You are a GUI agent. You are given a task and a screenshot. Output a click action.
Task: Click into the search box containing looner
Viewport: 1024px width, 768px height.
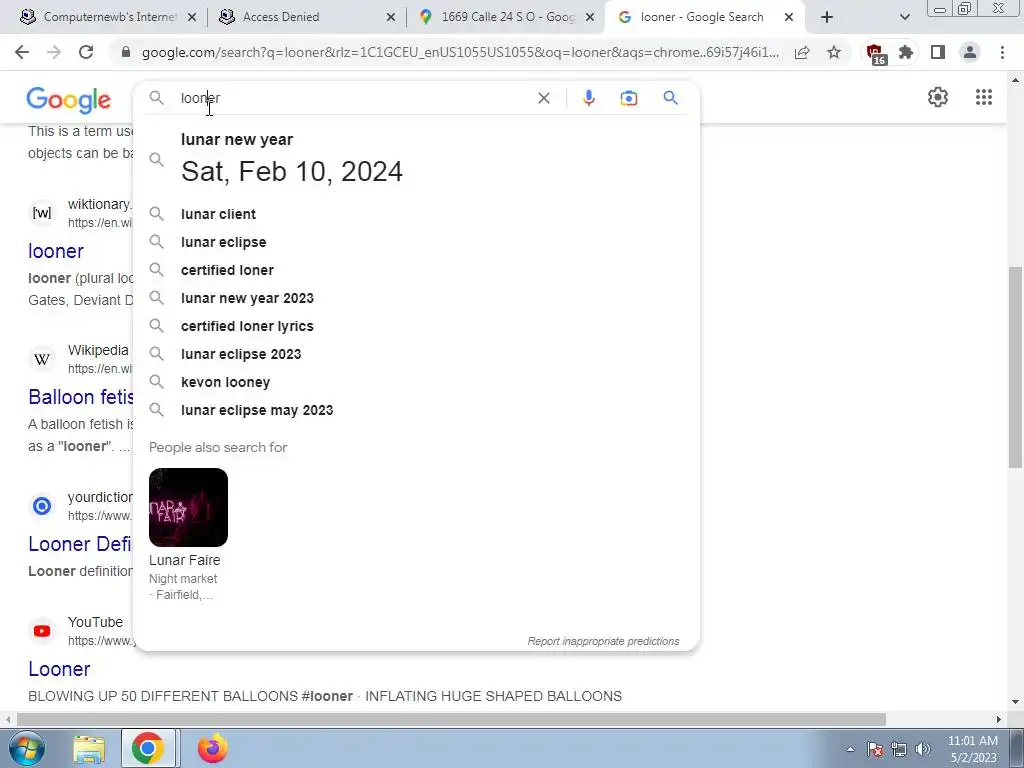tap(353, 98)
